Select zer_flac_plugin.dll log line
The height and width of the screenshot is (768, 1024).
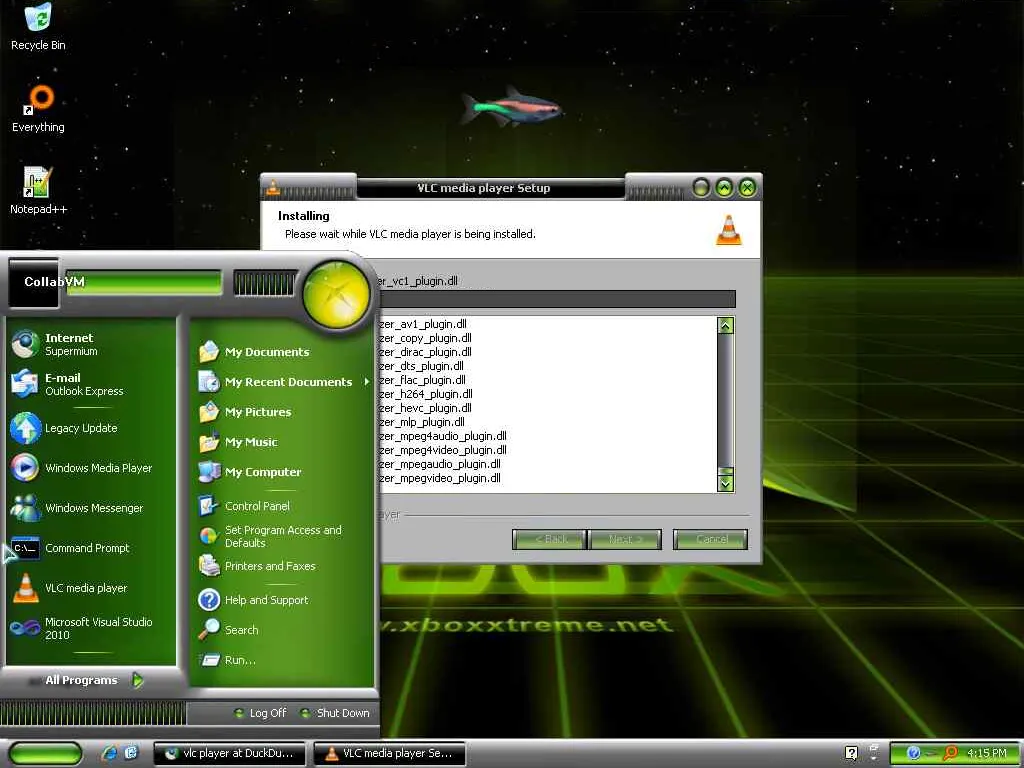tap(423, 380)
